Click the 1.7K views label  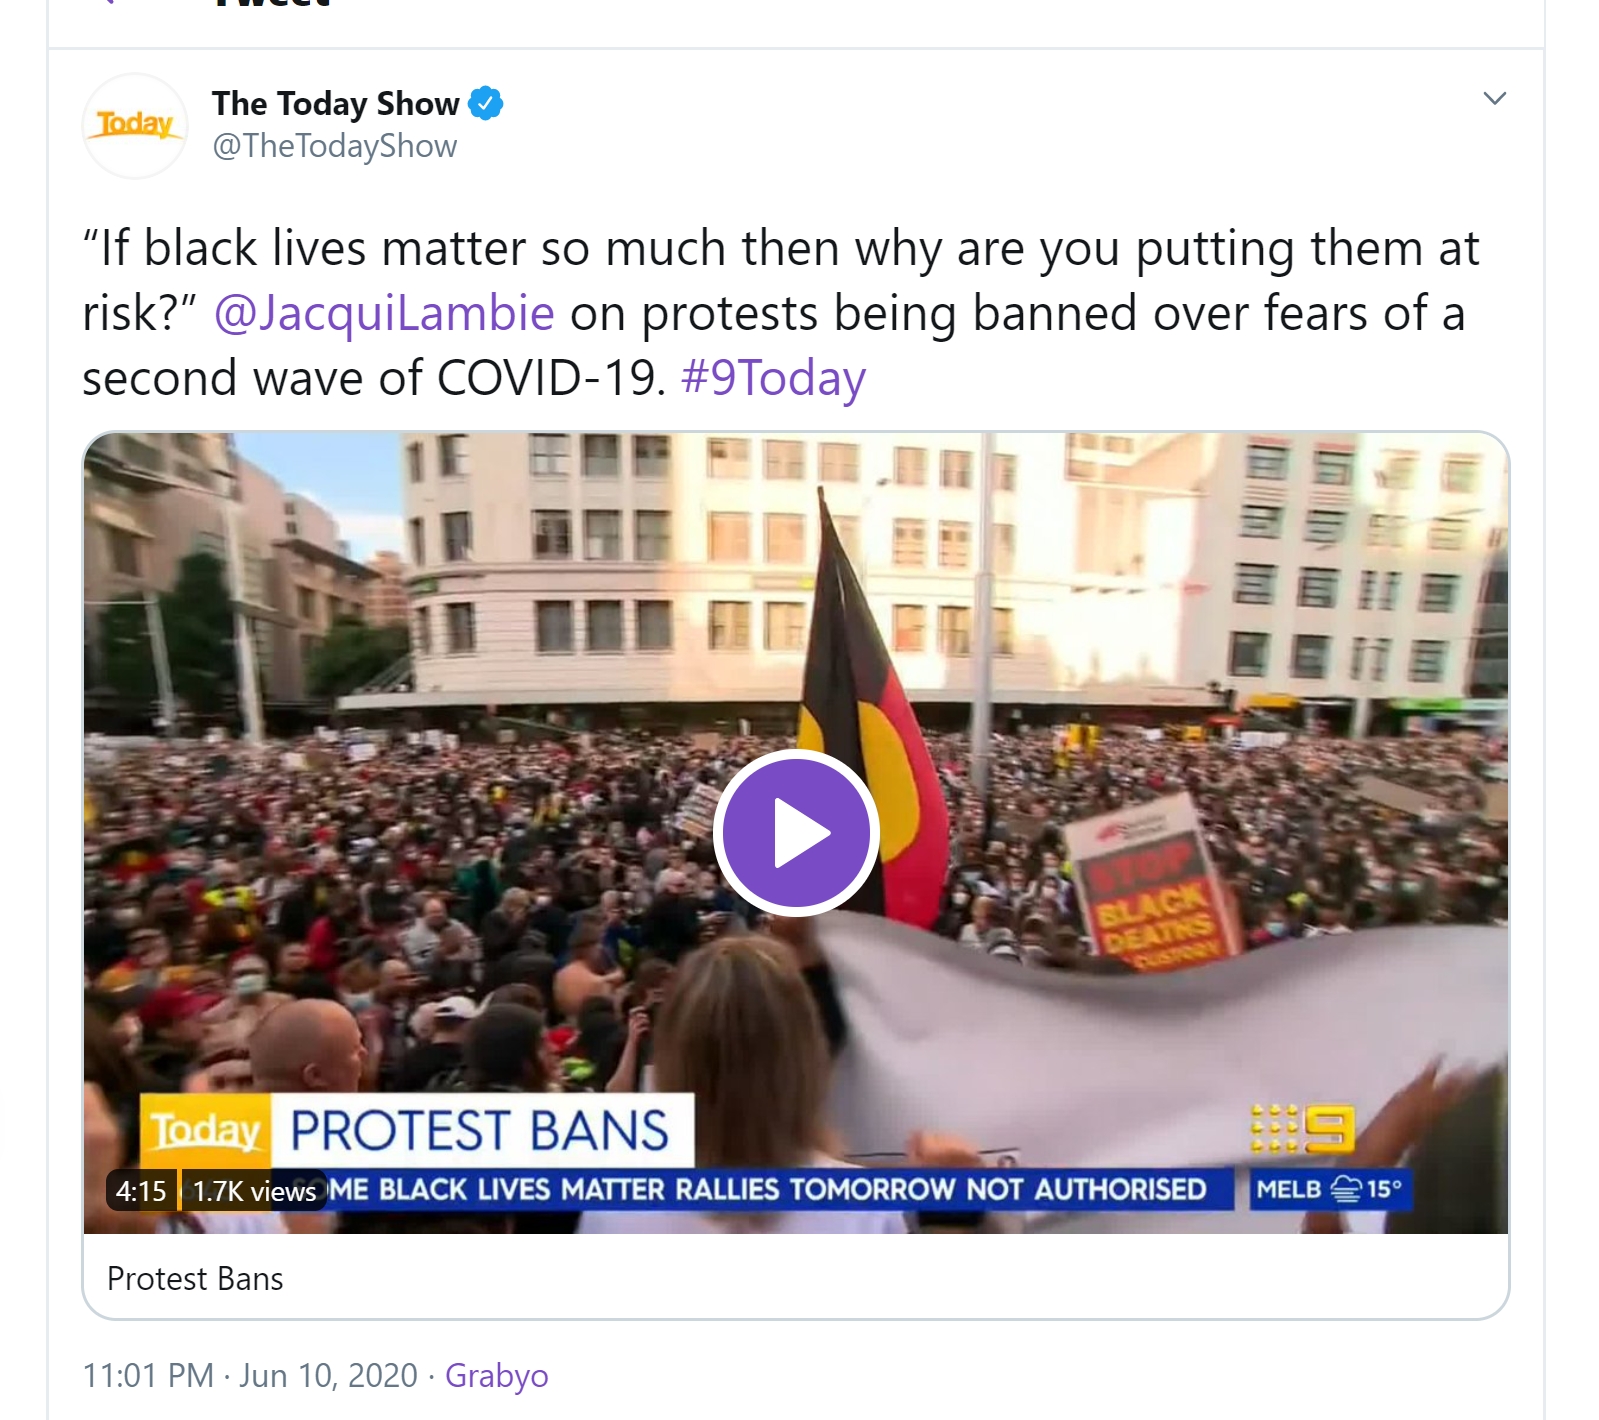[254, 1190]
